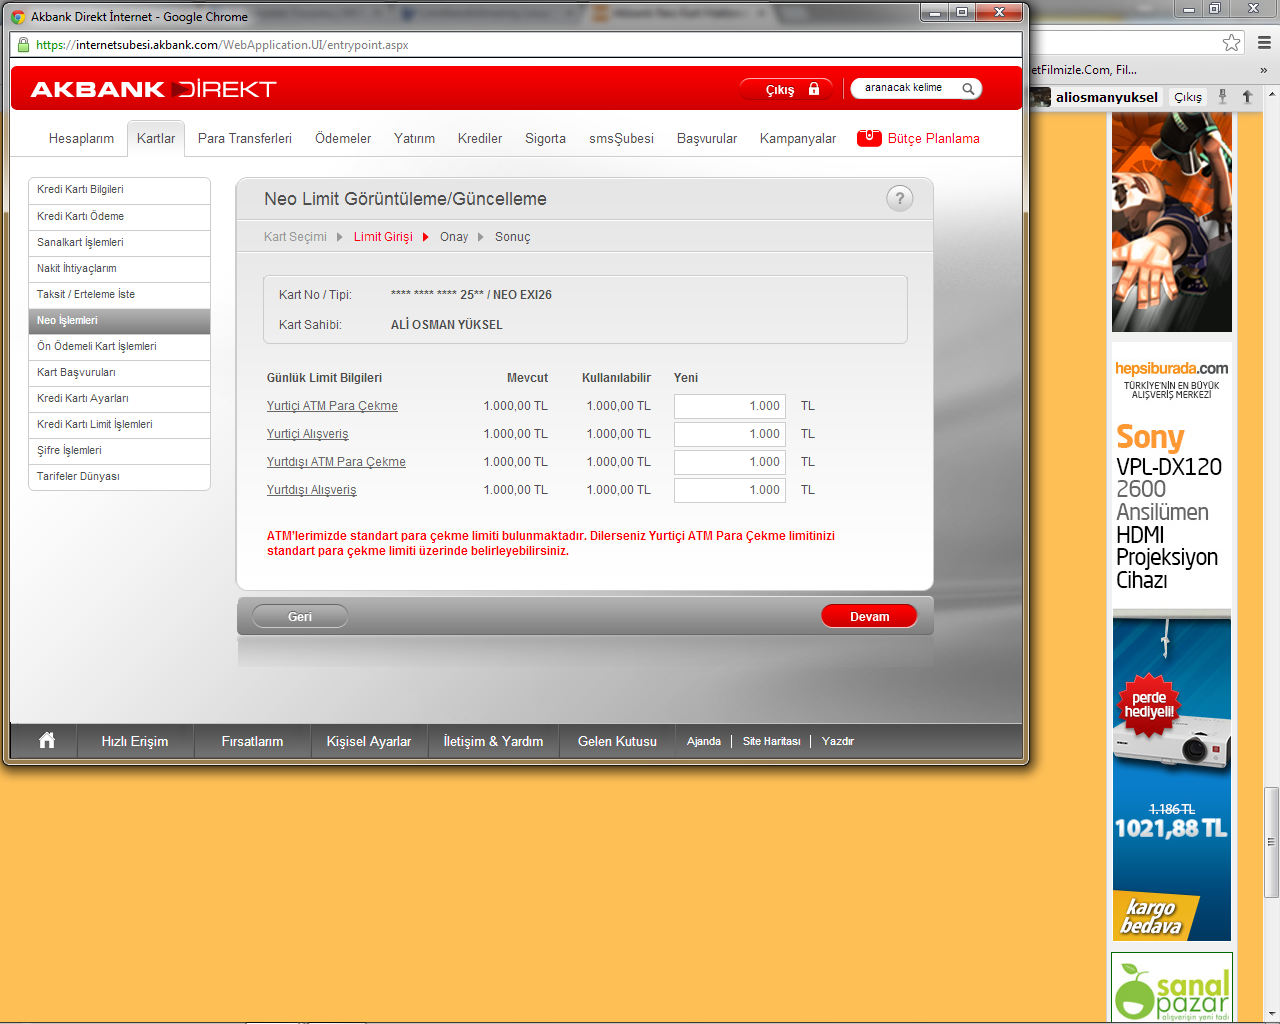Click the pin icon beside Çıkış
This screenshot has width=1280, height=1024.
click(x=1222, y=97)
